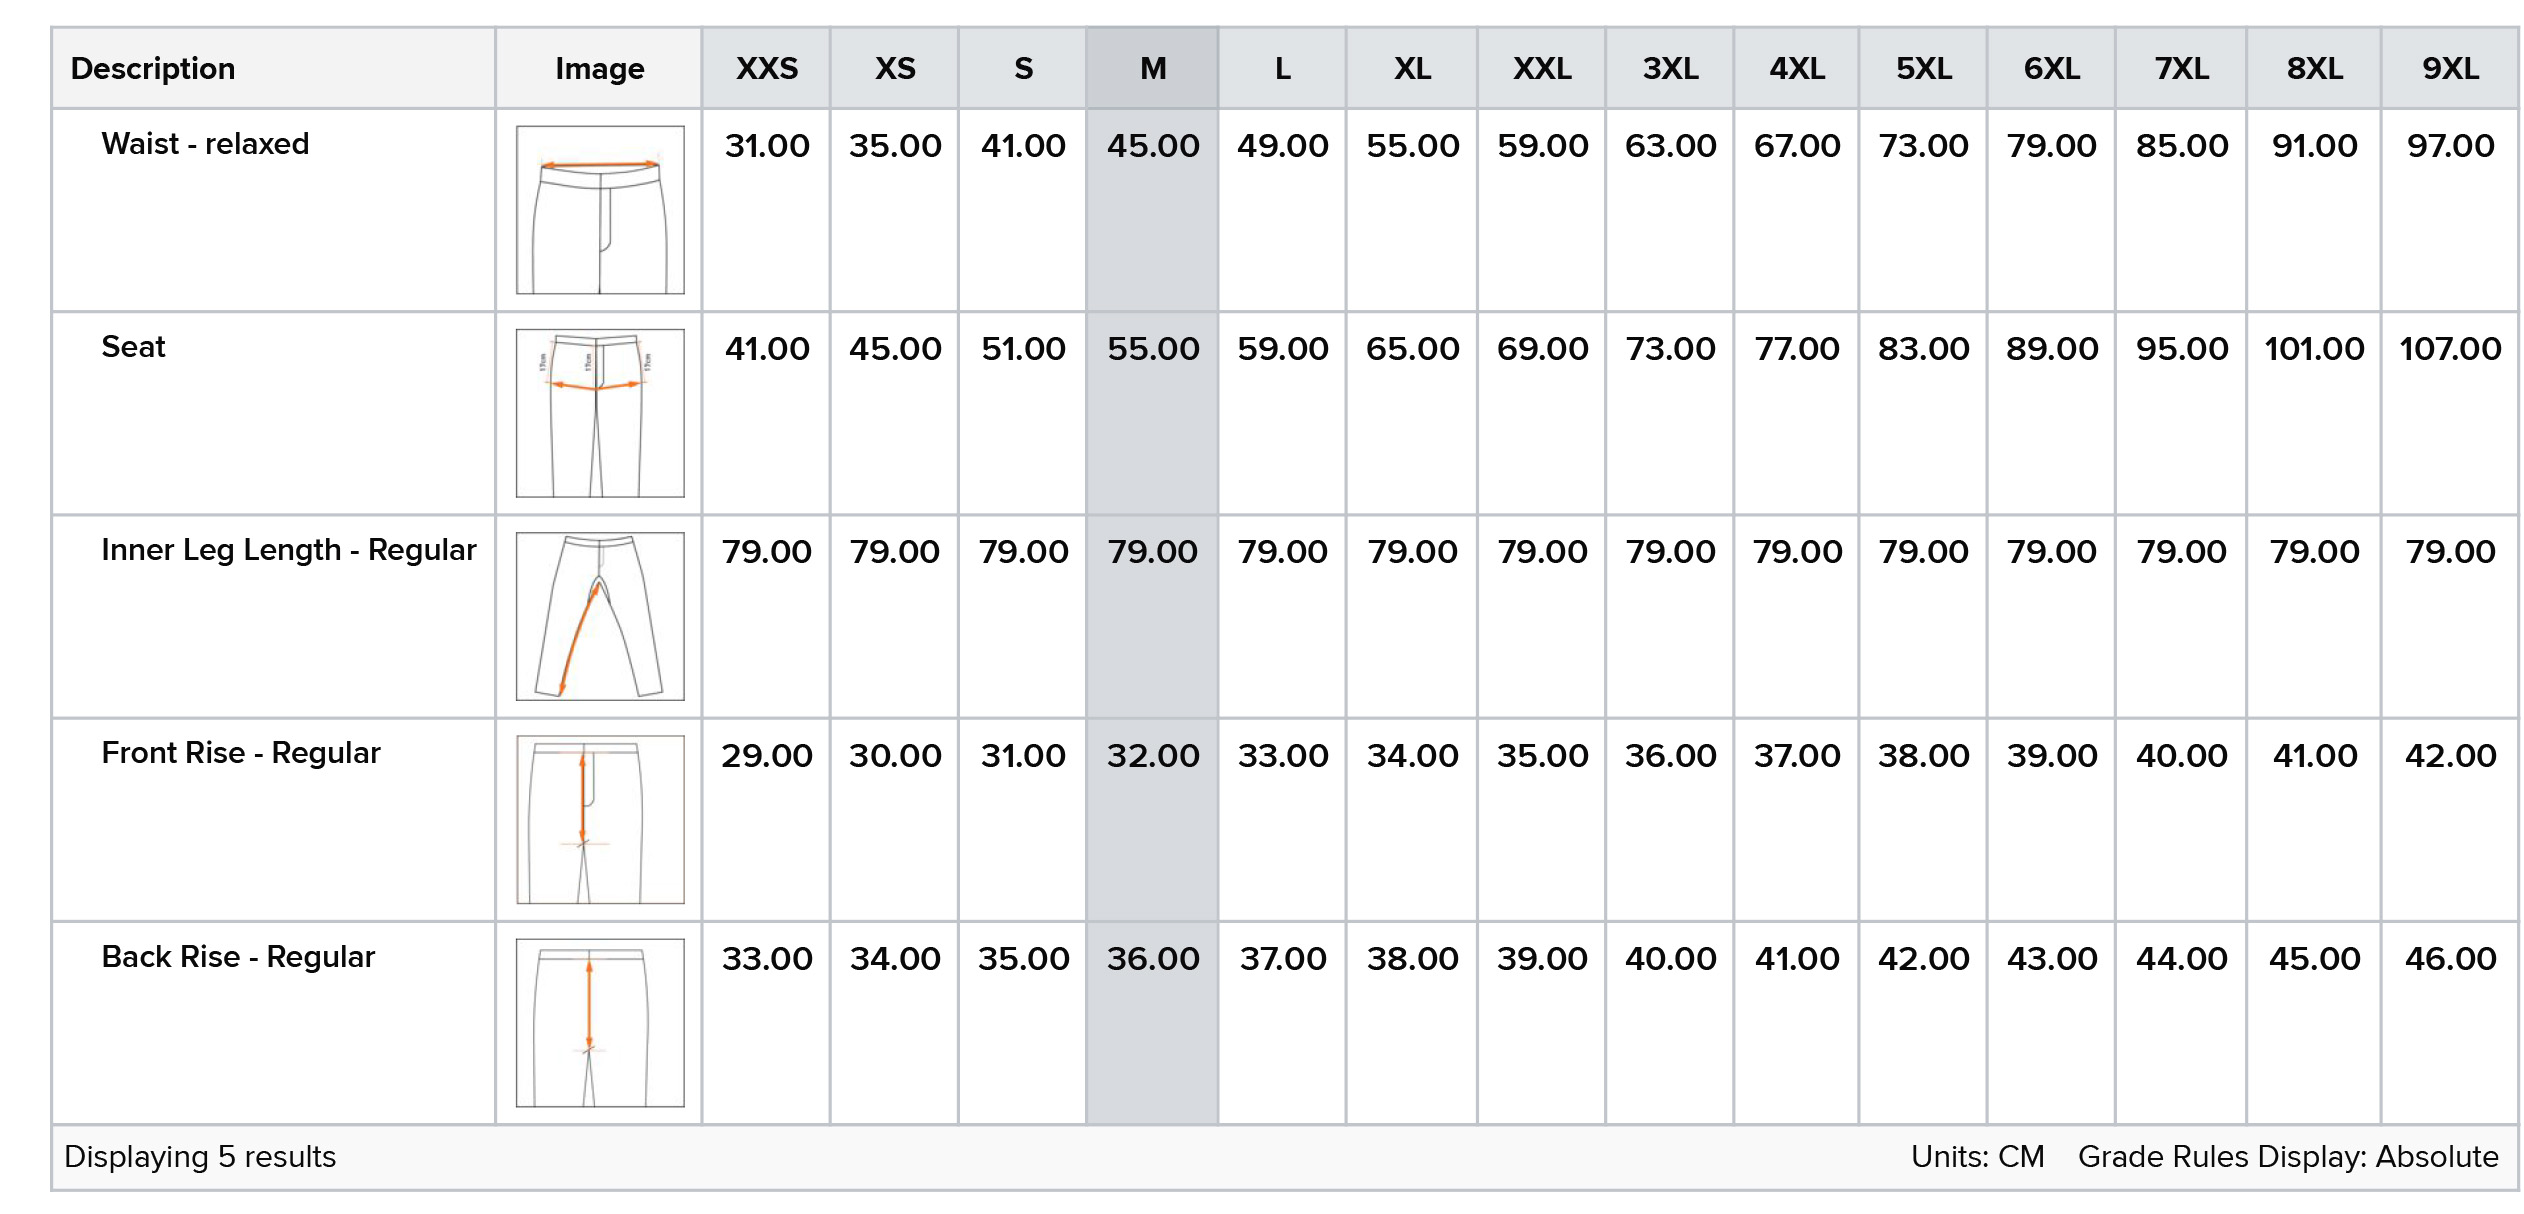Click the Image column header
The height and width of the screenshot is (1214, 2524).
pyautogui.click(x=600, y=68)
